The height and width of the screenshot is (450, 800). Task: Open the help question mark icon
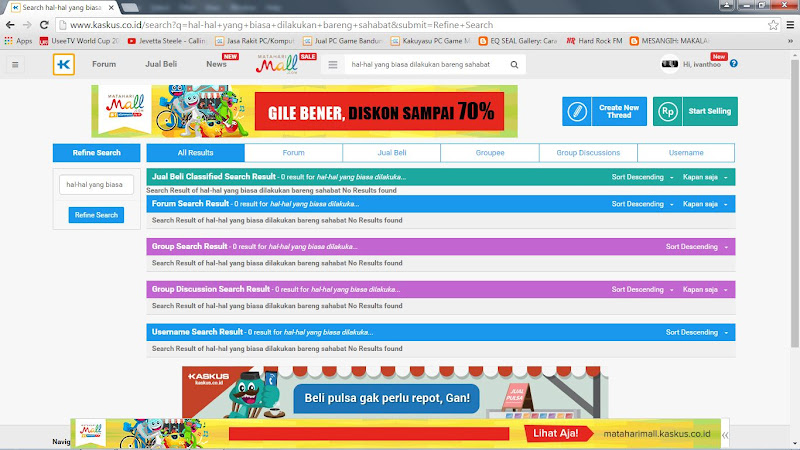click(734, 64)
